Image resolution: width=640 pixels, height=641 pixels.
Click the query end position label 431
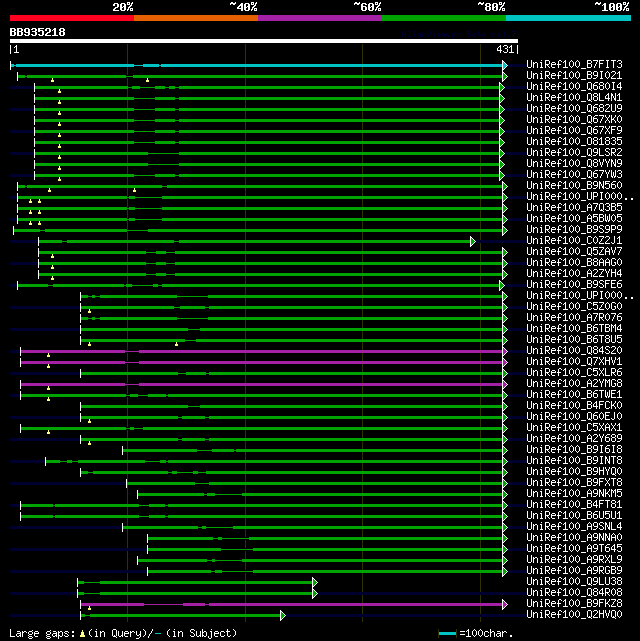(x=505, y=49)
